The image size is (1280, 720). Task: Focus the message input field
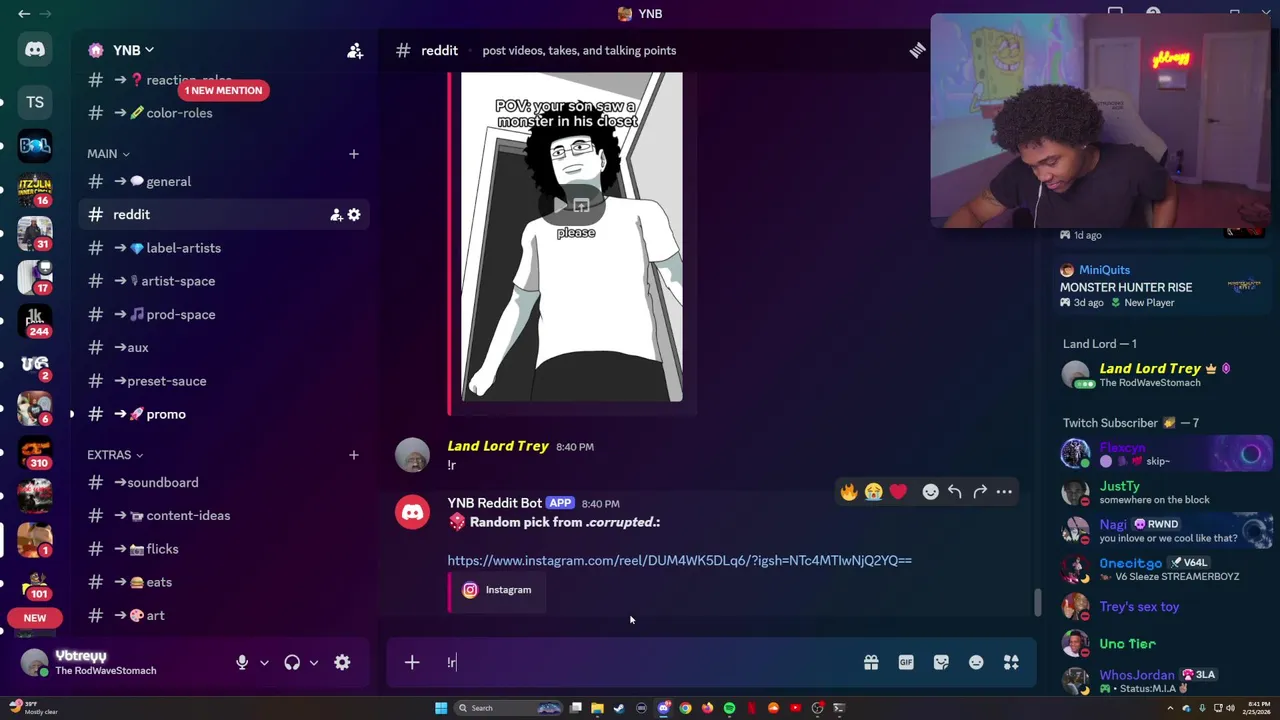point(650,662)
